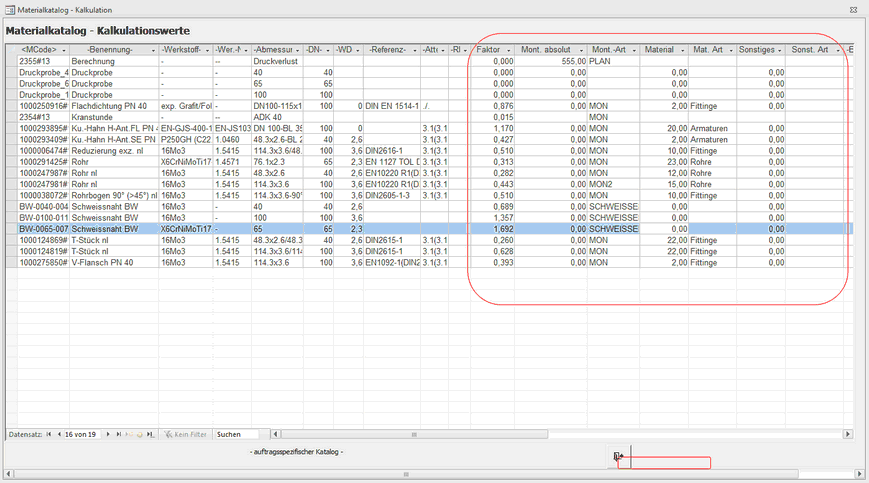This screenshot has width=869, height=483.
Task: Select row of Flachdichtung PN 40
Action: point(112,105)
